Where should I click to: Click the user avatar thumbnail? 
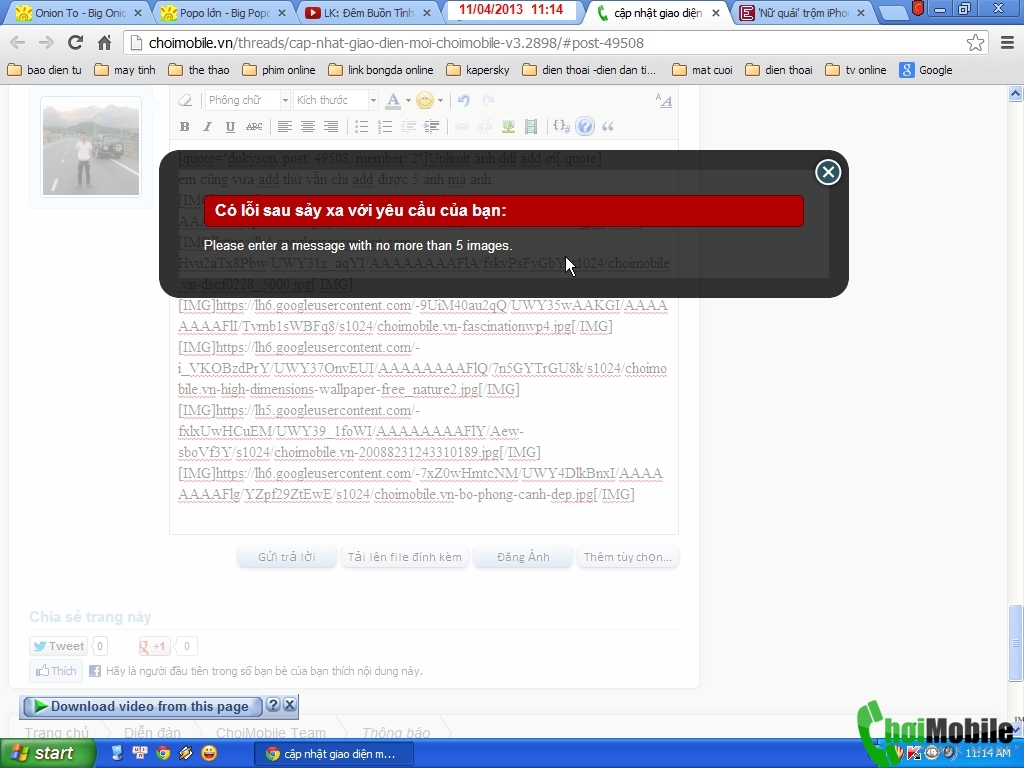pos(91,148)
